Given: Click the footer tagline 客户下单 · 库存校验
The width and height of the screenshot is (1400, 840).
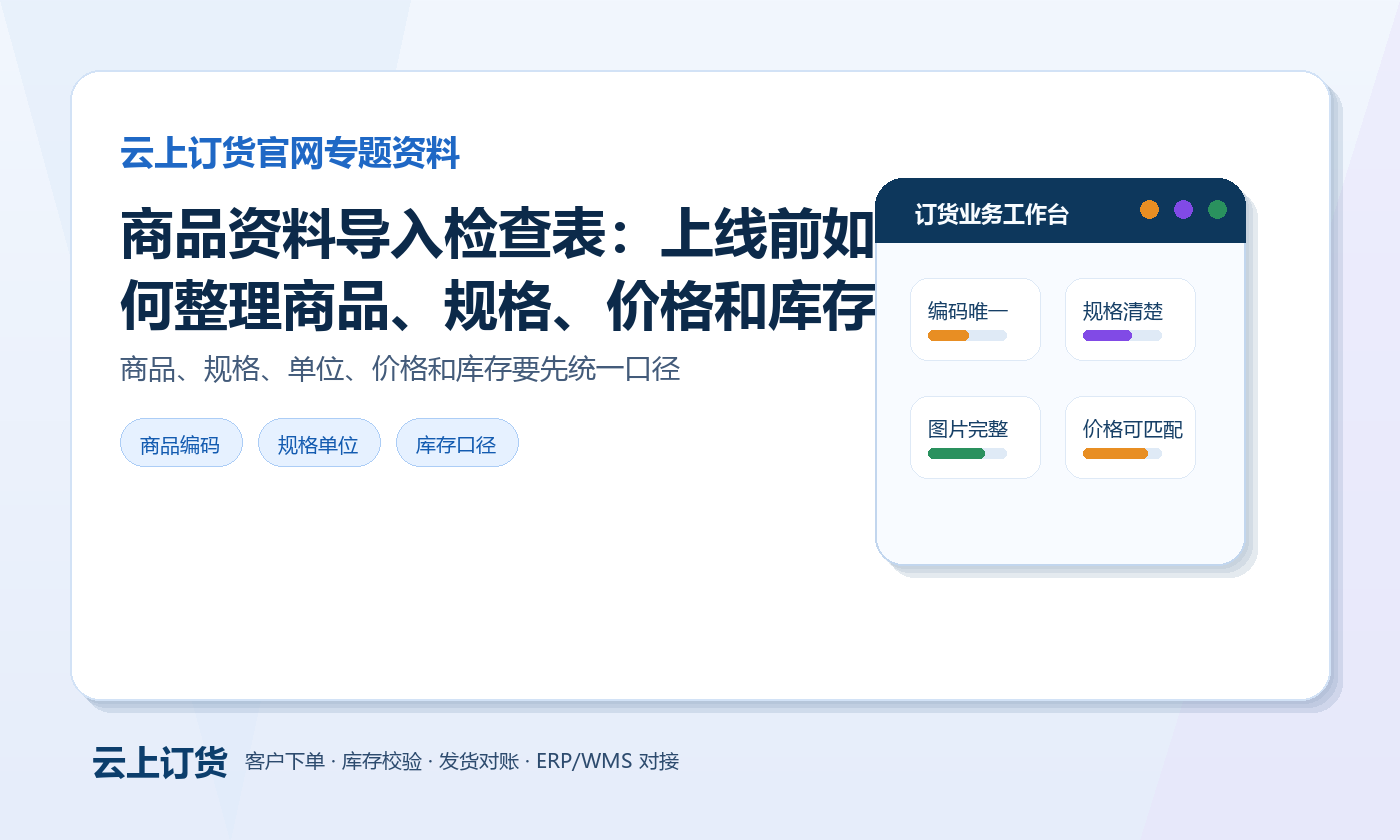Looking at the screenshot, I should tap(333, 762).
